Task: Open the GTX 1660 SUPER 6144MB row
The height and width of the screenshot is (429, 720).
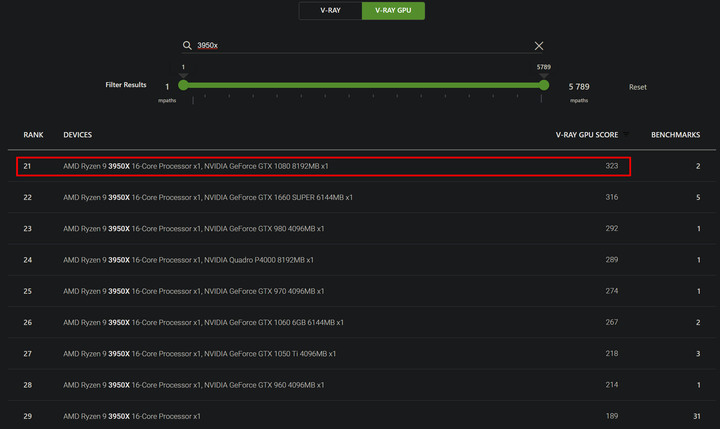Action: 362,198
